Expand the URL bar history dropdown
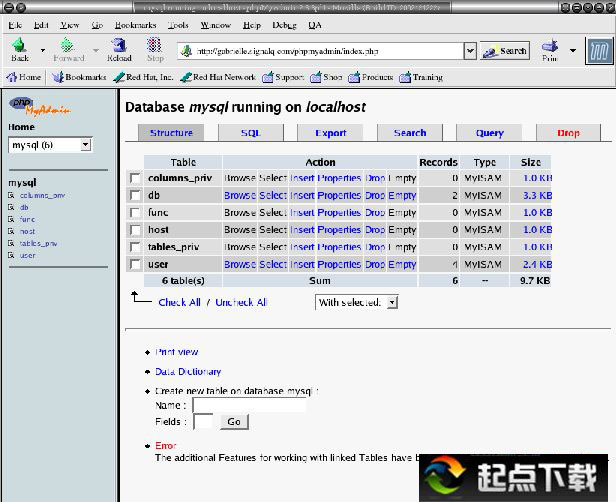The height and width of the screenshot is (502, 616). pos(470,51)
